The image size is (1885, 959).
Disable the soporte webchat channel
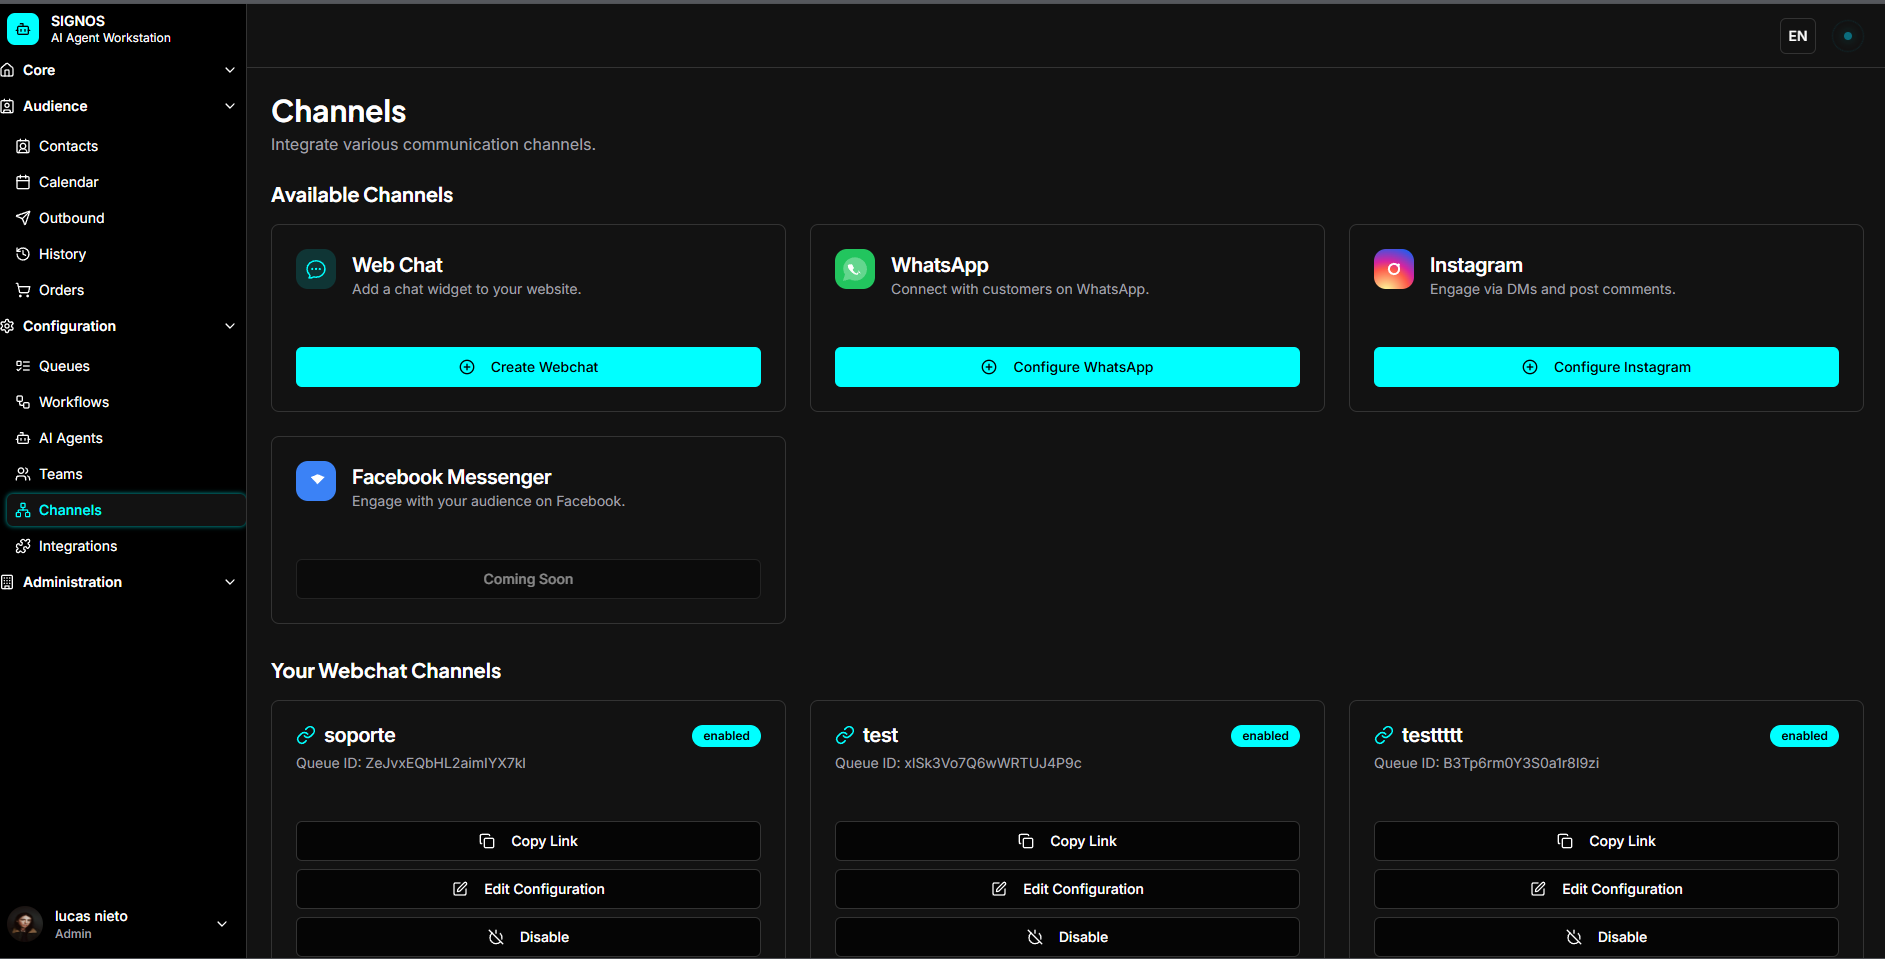tap(528, 937)
